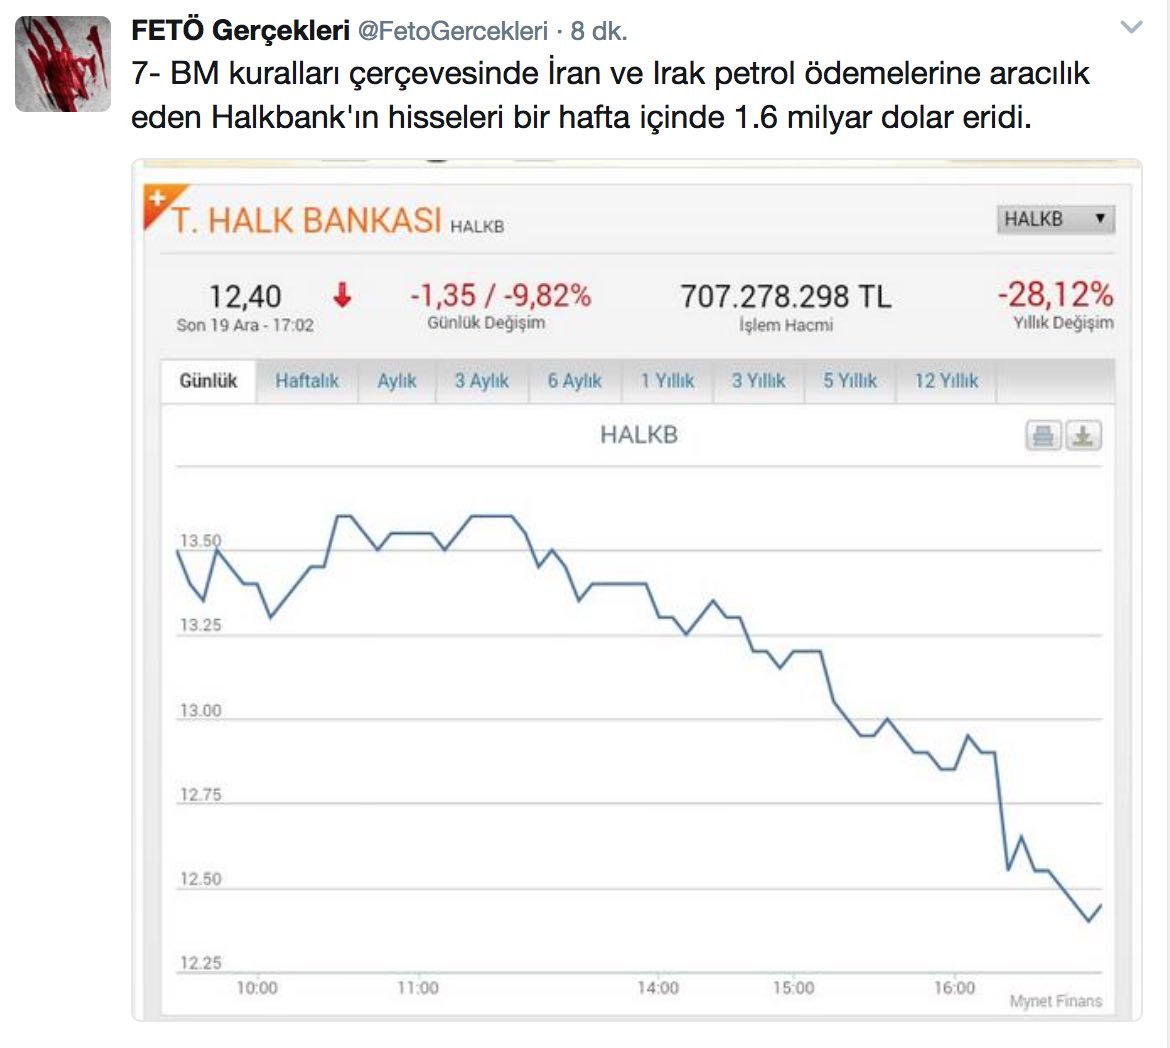This screenshot has height=1048, width=1170.
Task: Switch to the 5 Yıllık tab
Action: click(850, 381)
